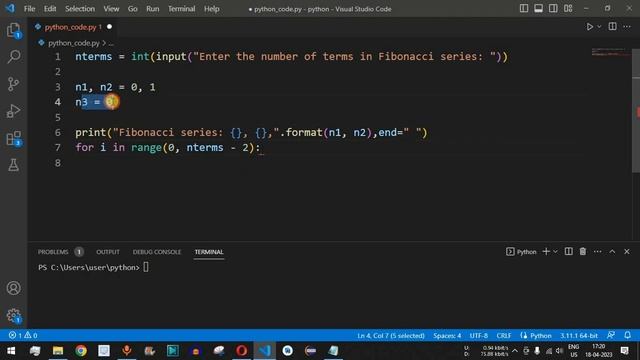Image resolution: width=640 pixels, height=360 pixels.
Task: Close the terminal panel
Action: click(627, 252)
